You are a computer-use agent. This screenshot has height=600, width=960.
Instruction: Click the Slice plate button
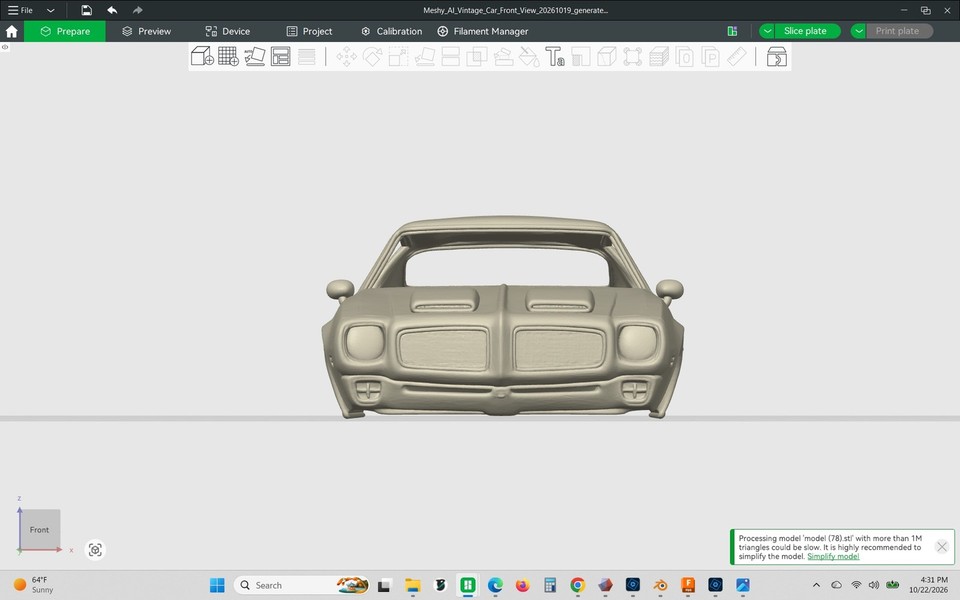pyautogui.click(x=805, y=31)
